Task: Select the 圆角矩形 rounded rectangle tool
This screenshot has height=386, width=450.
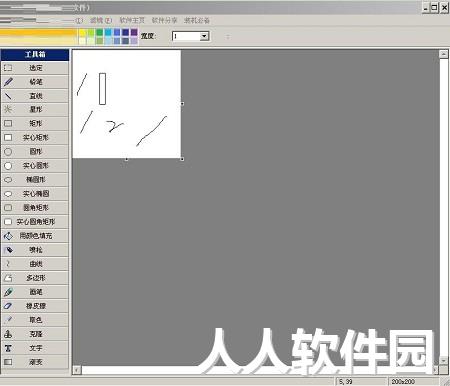Action: click(35, 208)
